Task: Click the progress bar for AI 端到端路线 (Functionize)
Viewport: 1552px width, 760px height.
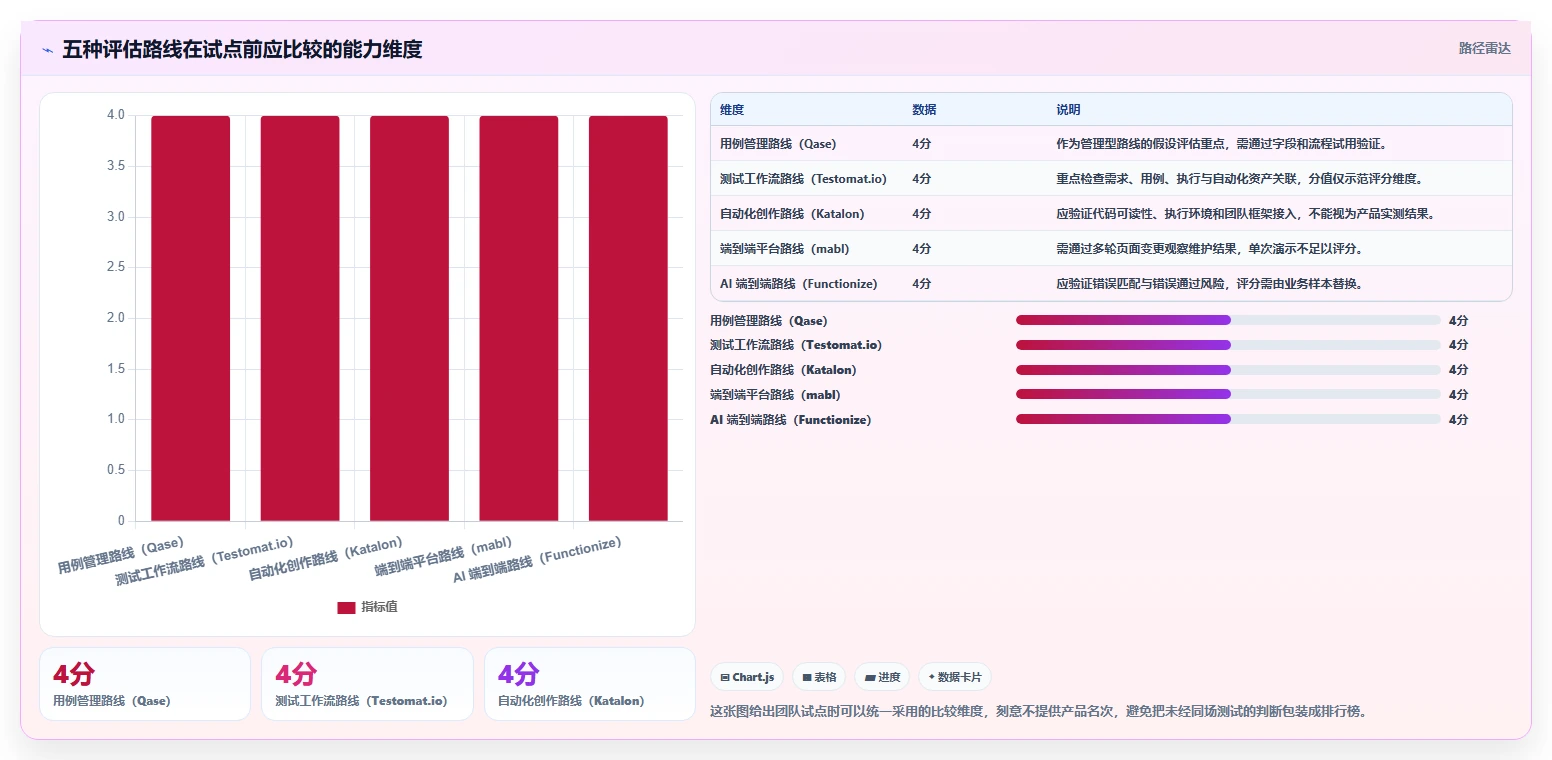Action: point(1228,419)
